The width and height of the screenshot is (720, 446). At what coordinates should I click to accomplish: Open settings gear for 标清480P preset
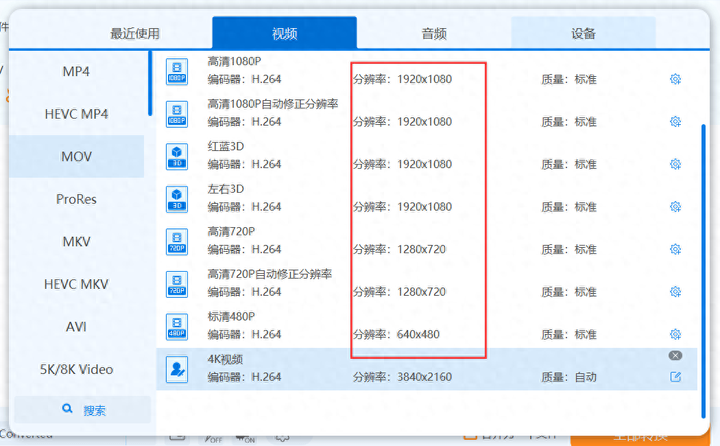[x=675, y=334]
